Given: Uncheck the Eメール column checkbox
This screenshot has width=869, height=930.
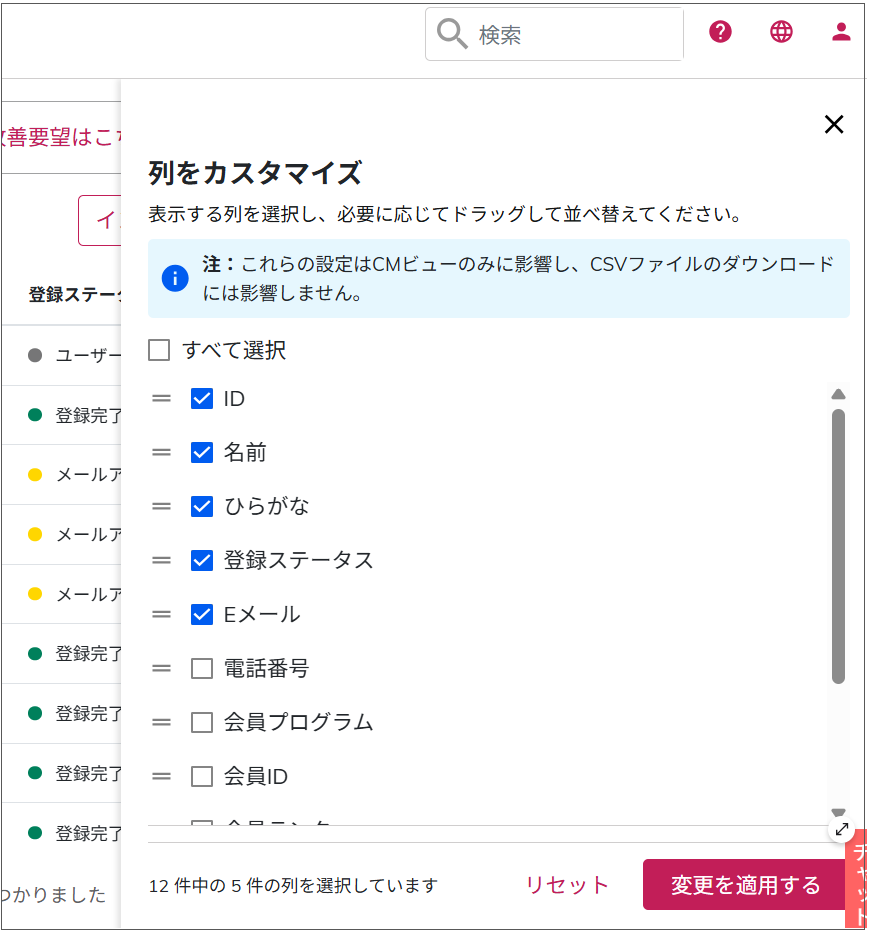Looking at the screenshot, I should pyautogui.click(x=202, y=614).
